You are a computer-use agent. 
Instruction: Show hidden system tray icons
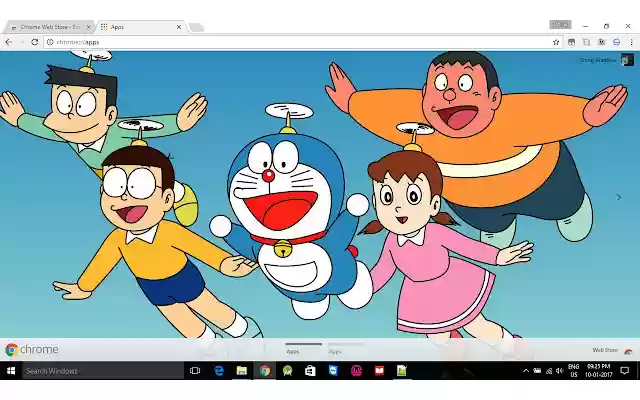(x=526, y=371)
